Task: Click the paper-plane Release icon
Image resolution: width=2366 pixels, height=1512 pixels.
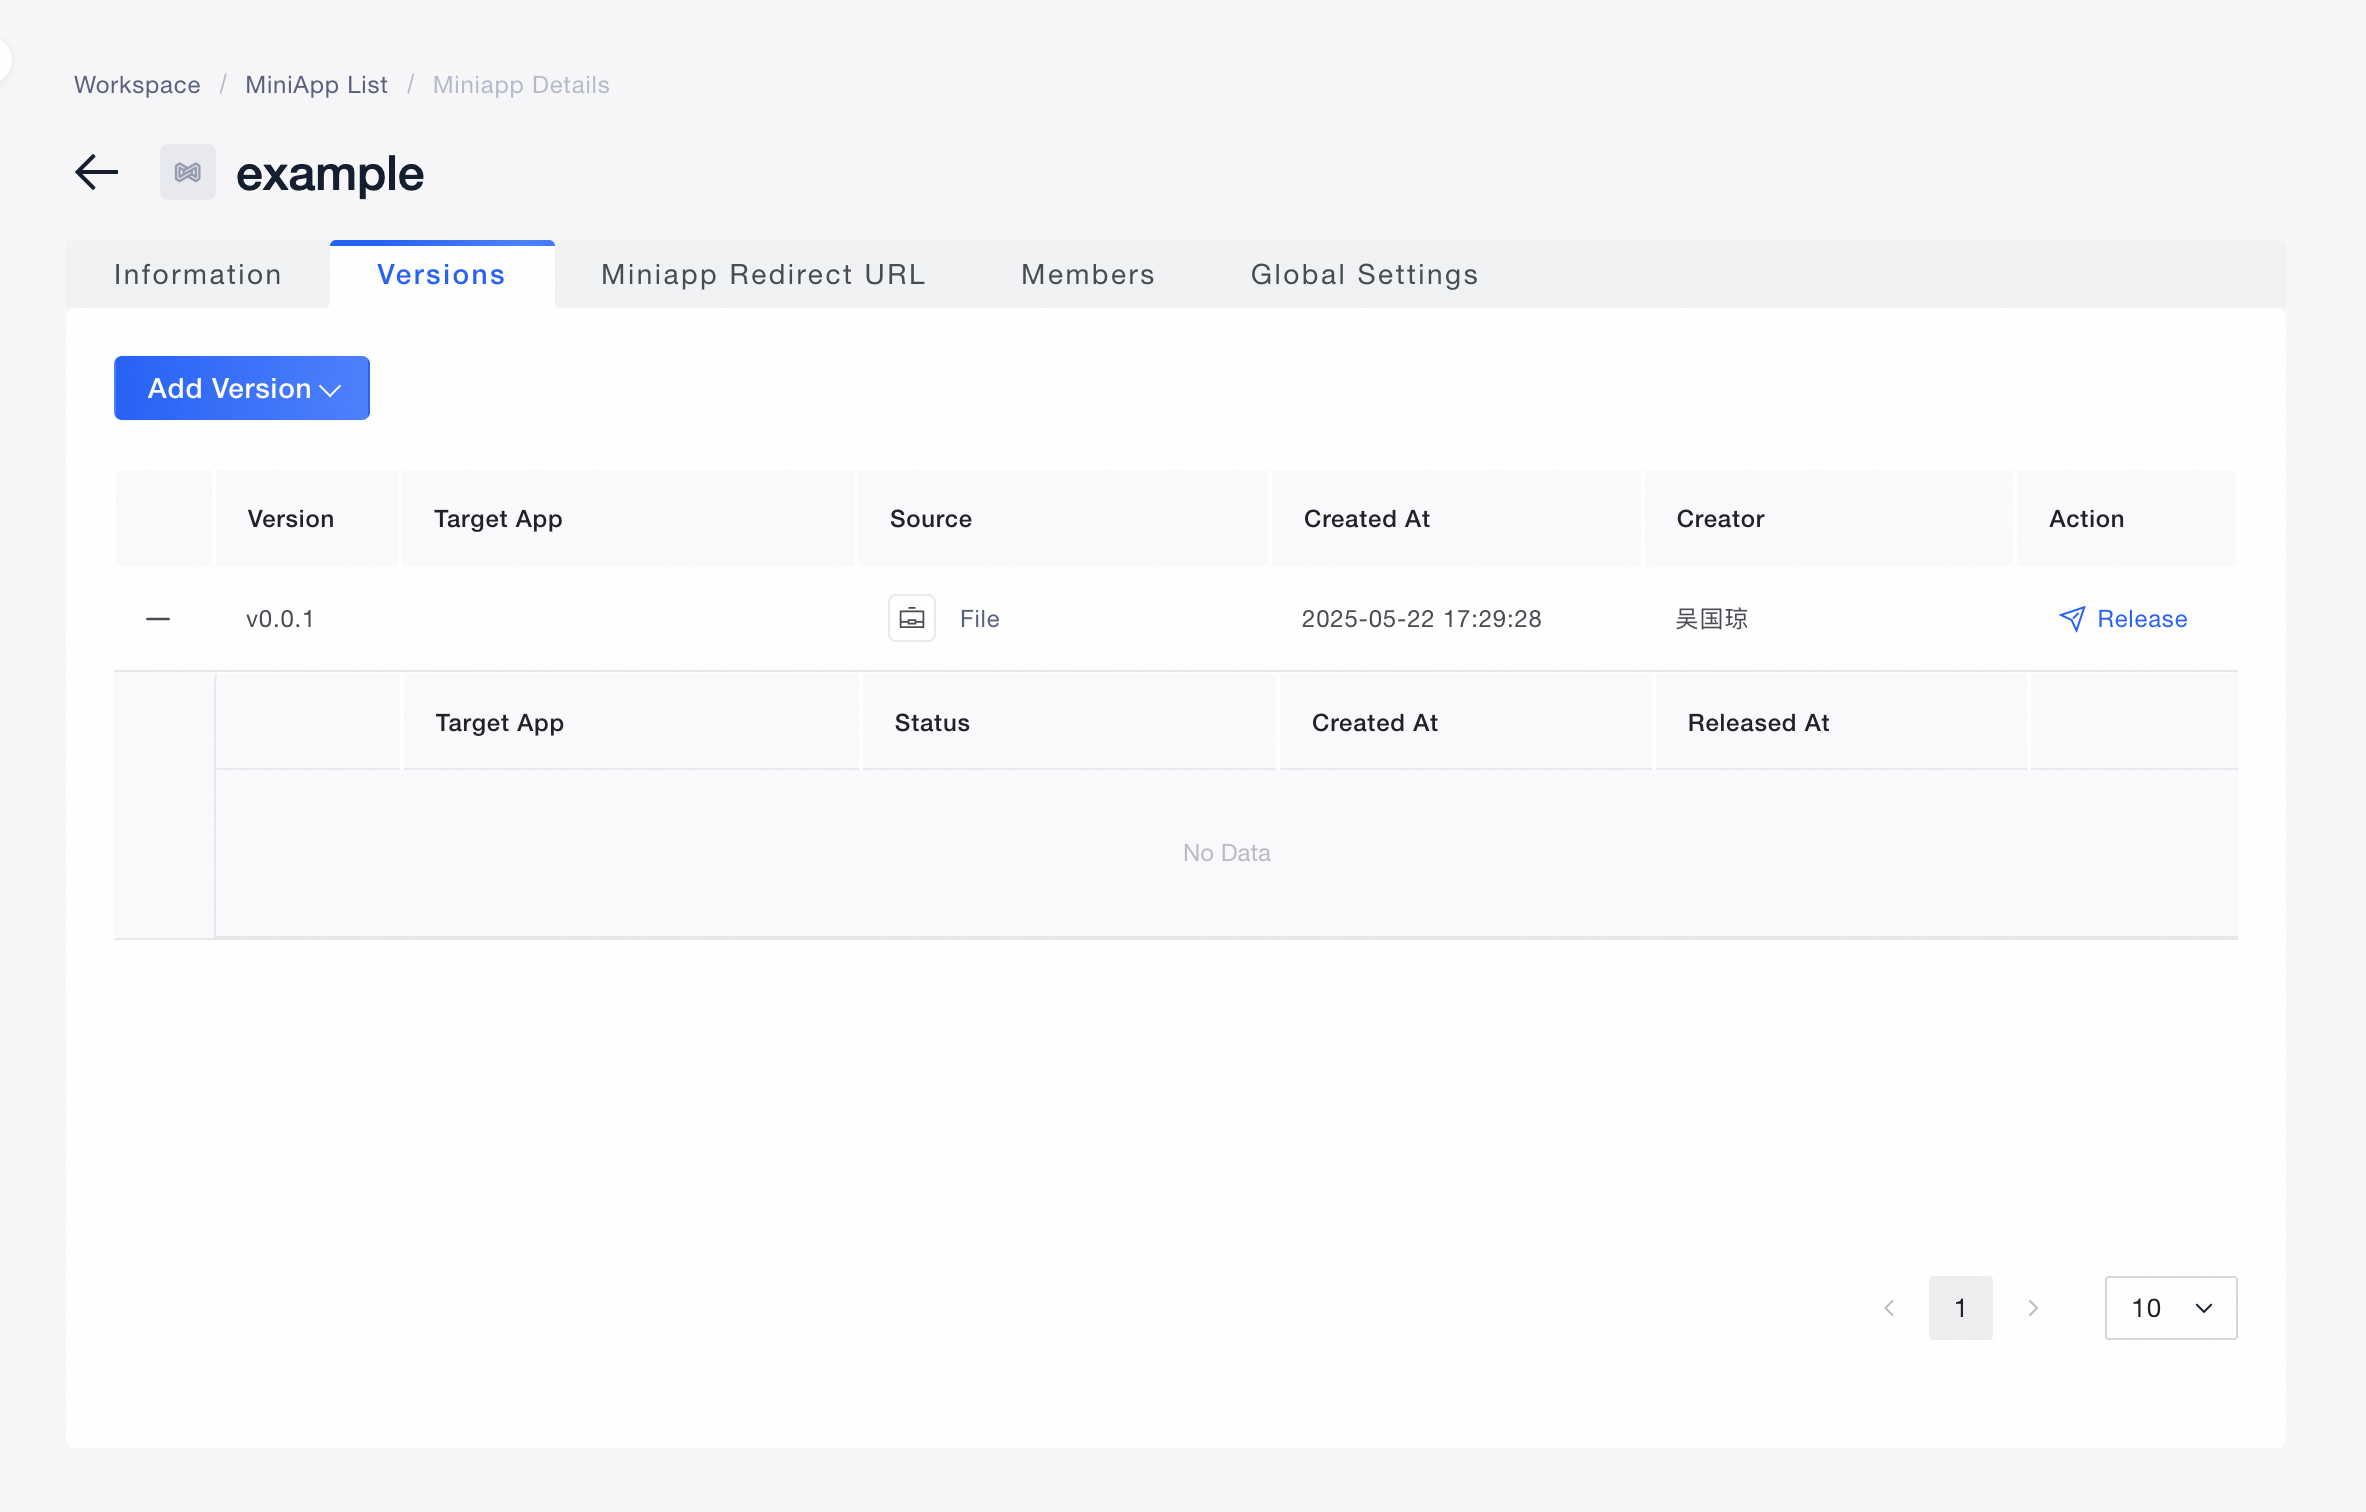Action: point(2072,619)
